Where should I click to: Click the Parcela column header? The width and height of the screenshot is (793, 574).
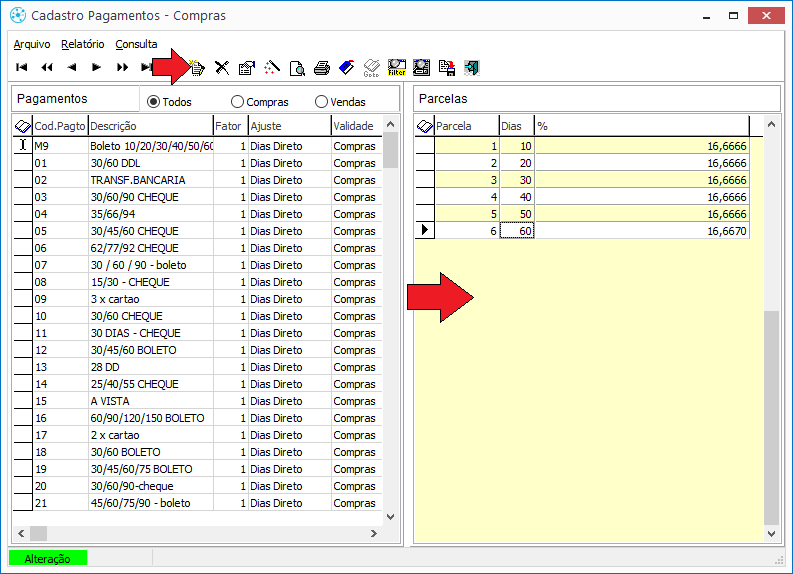click(x=467, y=126)
